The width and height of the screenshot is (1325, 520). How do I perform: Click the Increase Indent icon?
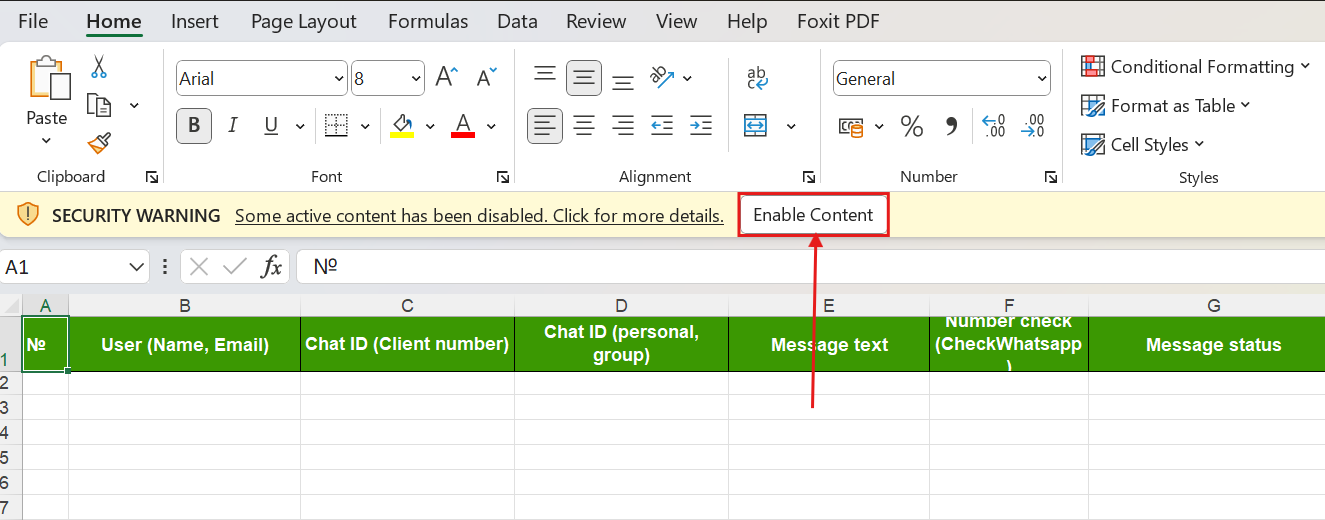[701, 126]
